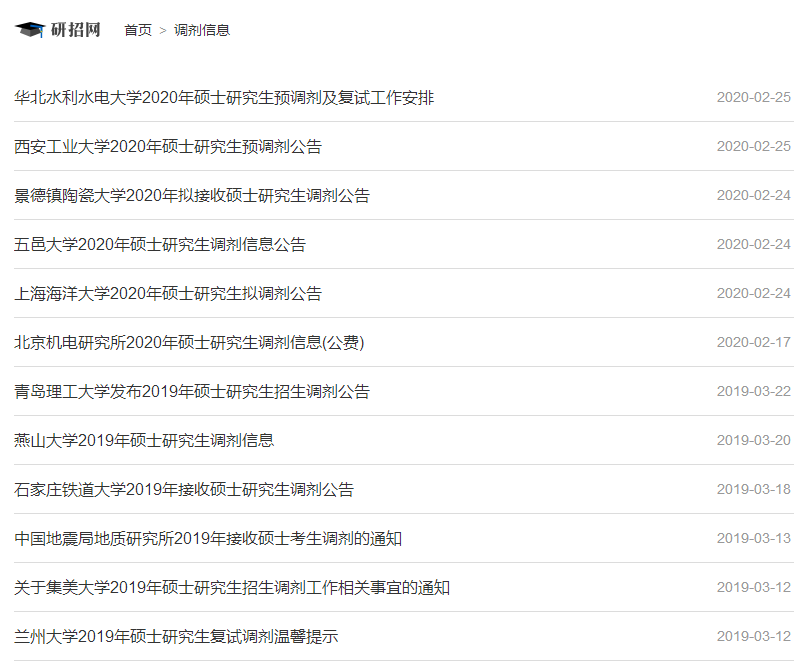The height and width of the screenshot is (670, 805).
Task: Select the 调剂信息 breadcrumb item
Action: pyautogui.click(x=202, y=30)
